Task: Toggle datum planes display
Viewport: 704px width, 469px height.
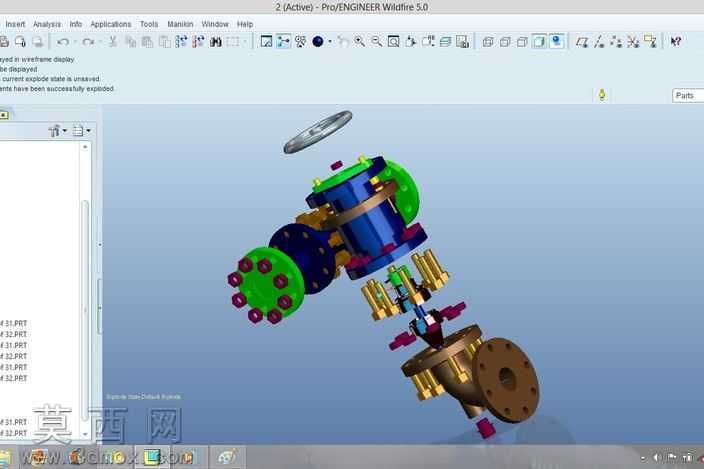Action: click(582, 42)
